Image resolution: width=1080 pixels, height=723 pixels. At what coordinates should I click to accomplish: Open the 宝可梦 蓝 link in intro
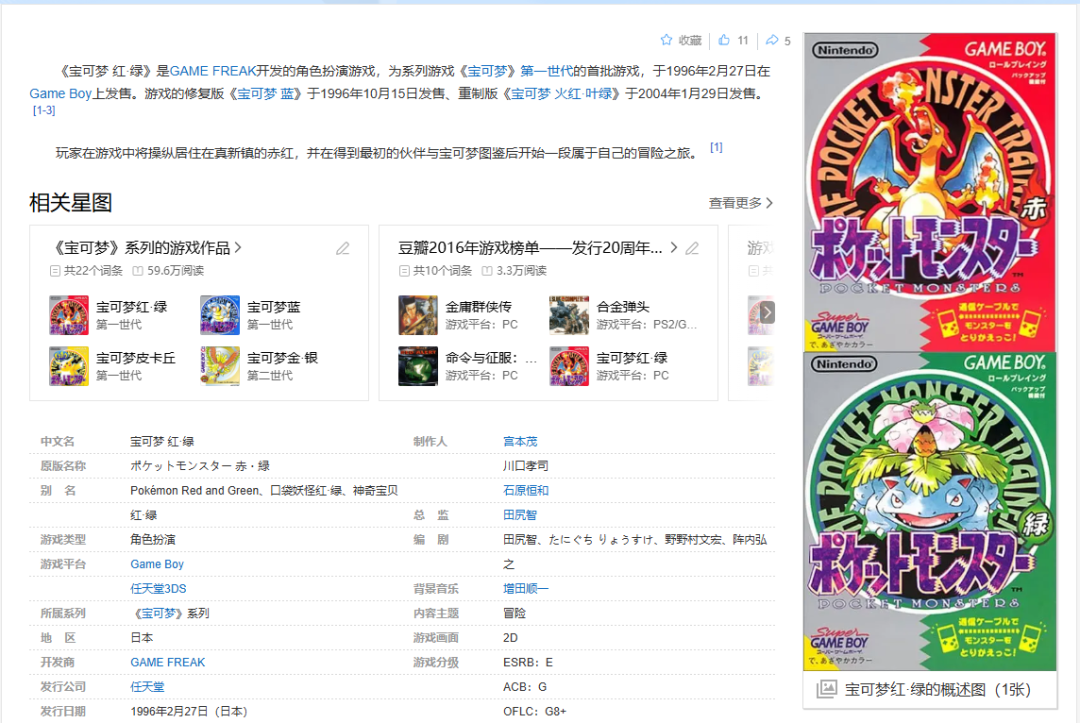click(x=266, y=94)
